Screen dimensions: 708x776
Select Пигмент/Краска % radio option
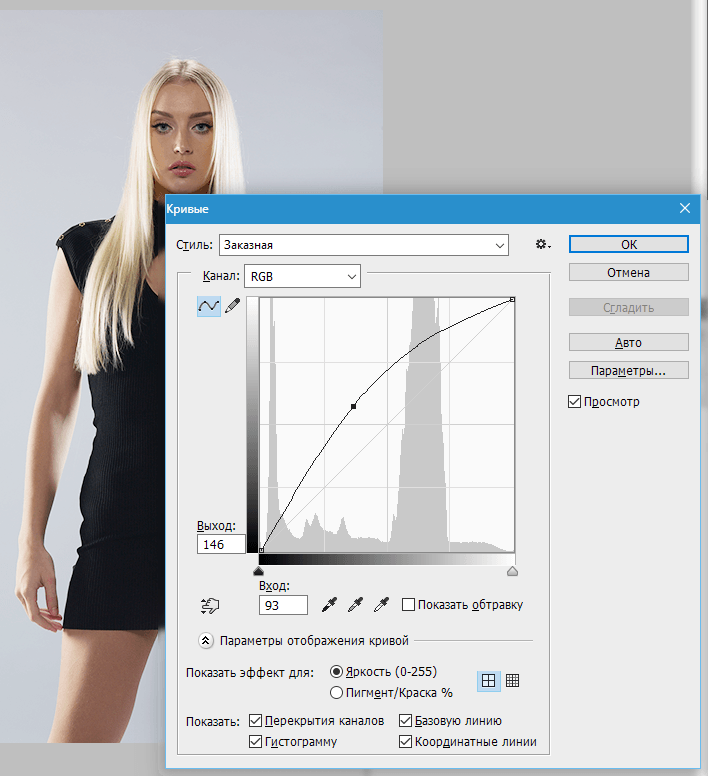pyautogui.click(x=336, y=692)
